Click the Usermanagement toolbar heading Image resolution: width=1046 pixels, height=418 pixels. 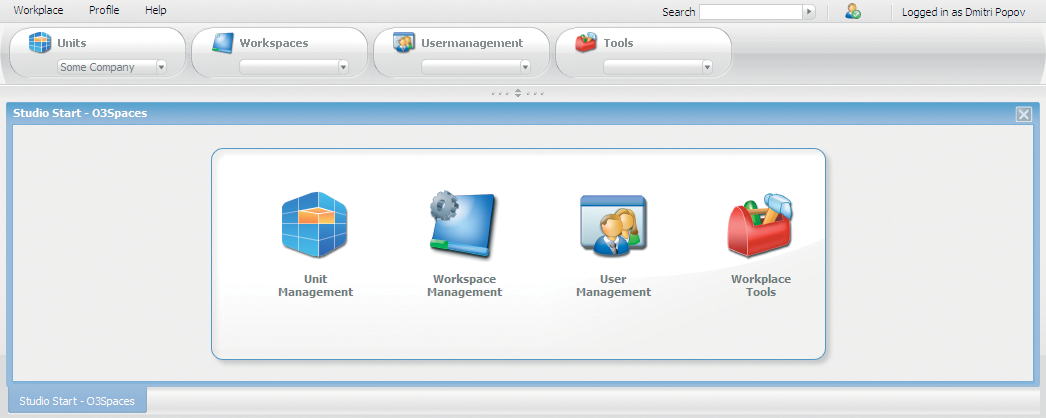pyautogui.click(x=472, y=43)
